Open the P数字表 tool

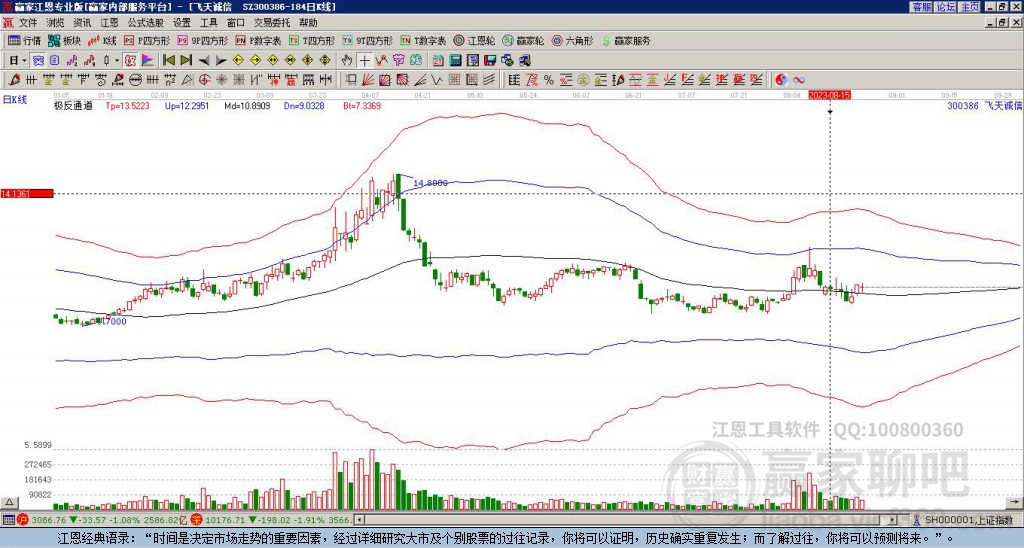pos(259,40)
